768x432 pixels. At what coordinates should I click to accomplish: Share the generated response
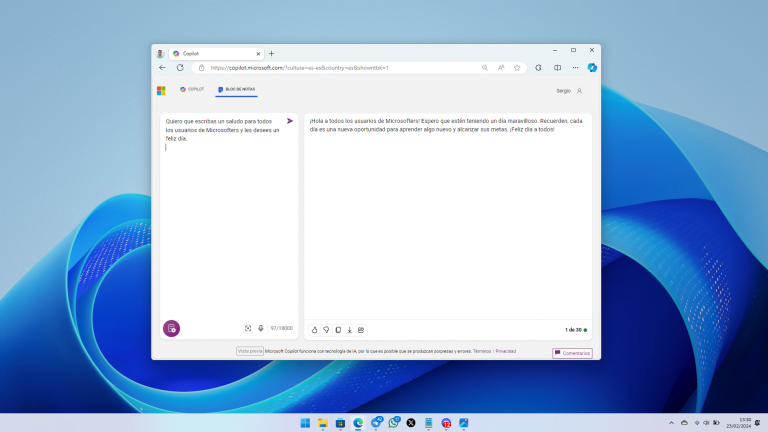[361, 330]
